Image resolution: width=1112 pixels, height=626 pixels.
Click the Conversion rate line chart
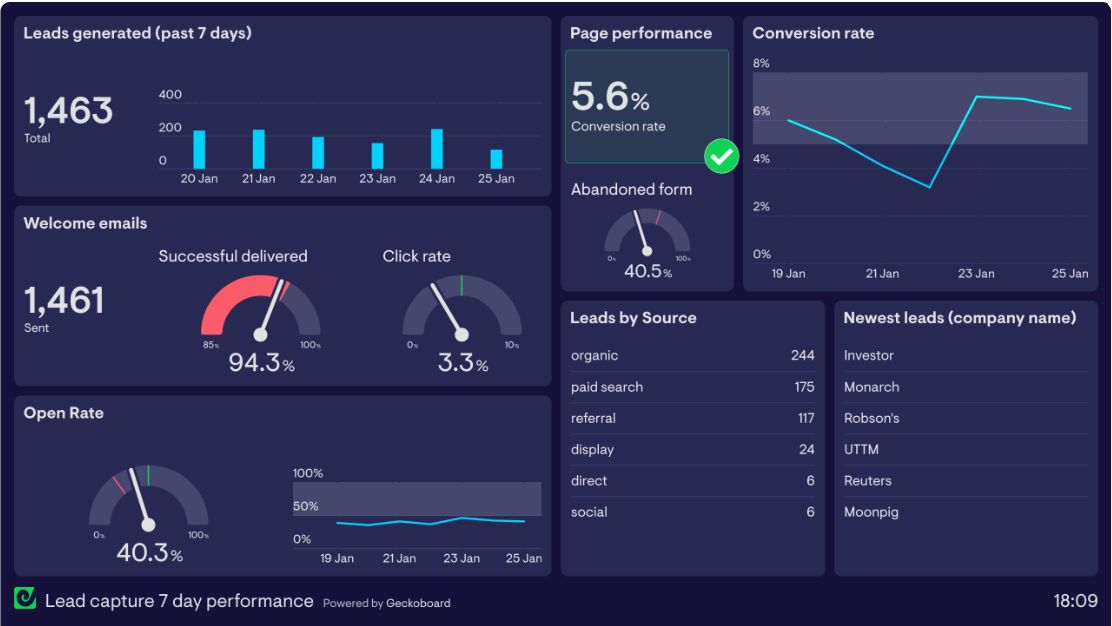coord(929,160)
